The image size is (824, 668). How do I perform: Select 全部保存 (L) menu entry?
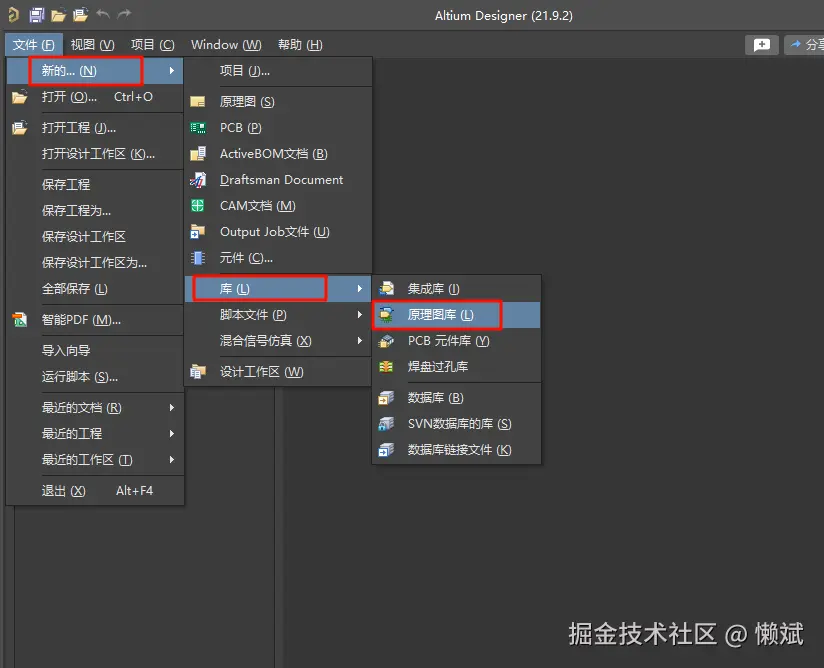click(95, 289)
